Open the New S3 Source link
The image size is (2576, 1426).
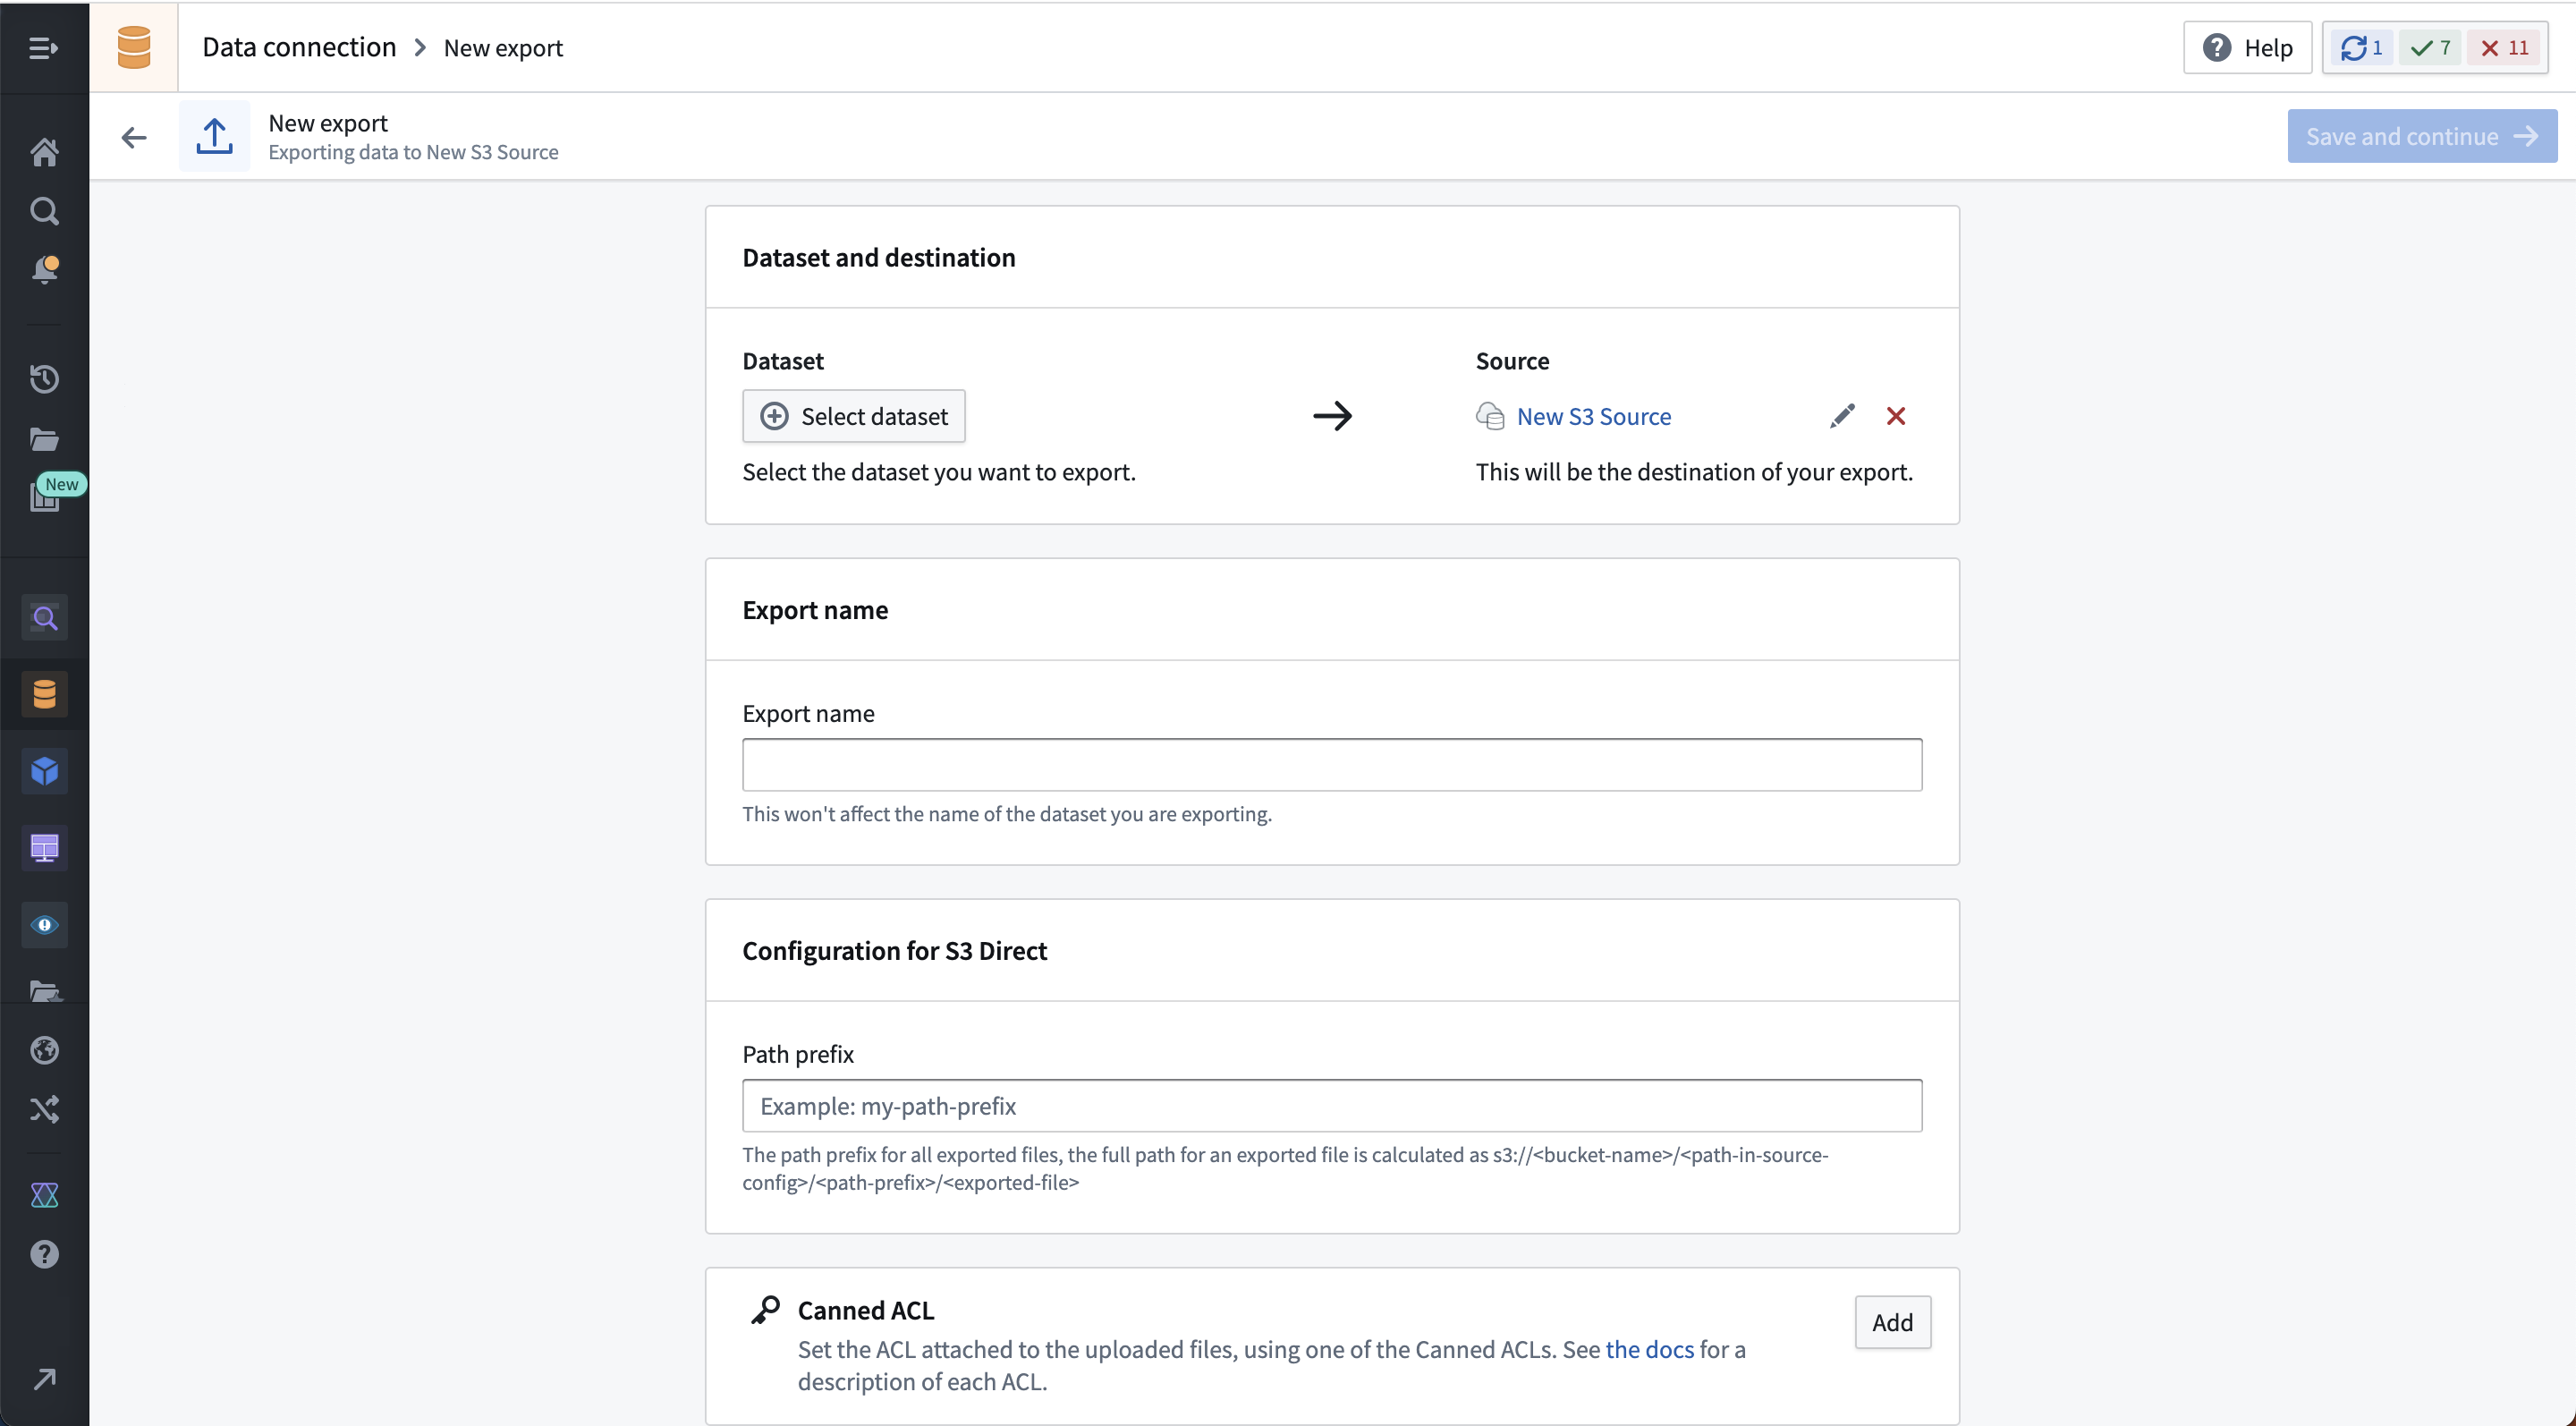[1594, 416]
